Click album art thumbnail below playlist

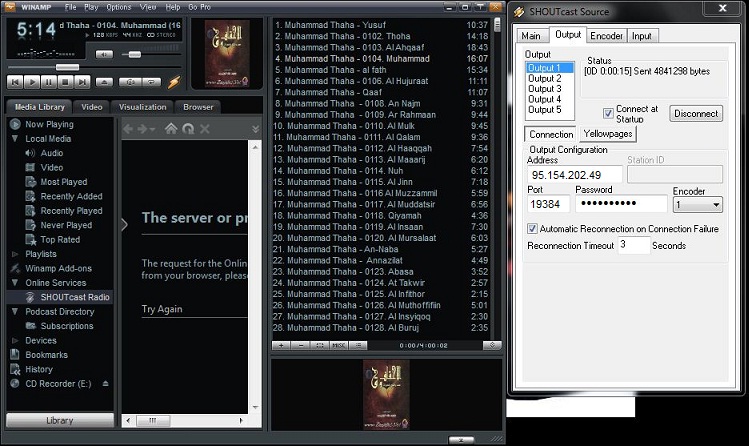tap(386, 394)
